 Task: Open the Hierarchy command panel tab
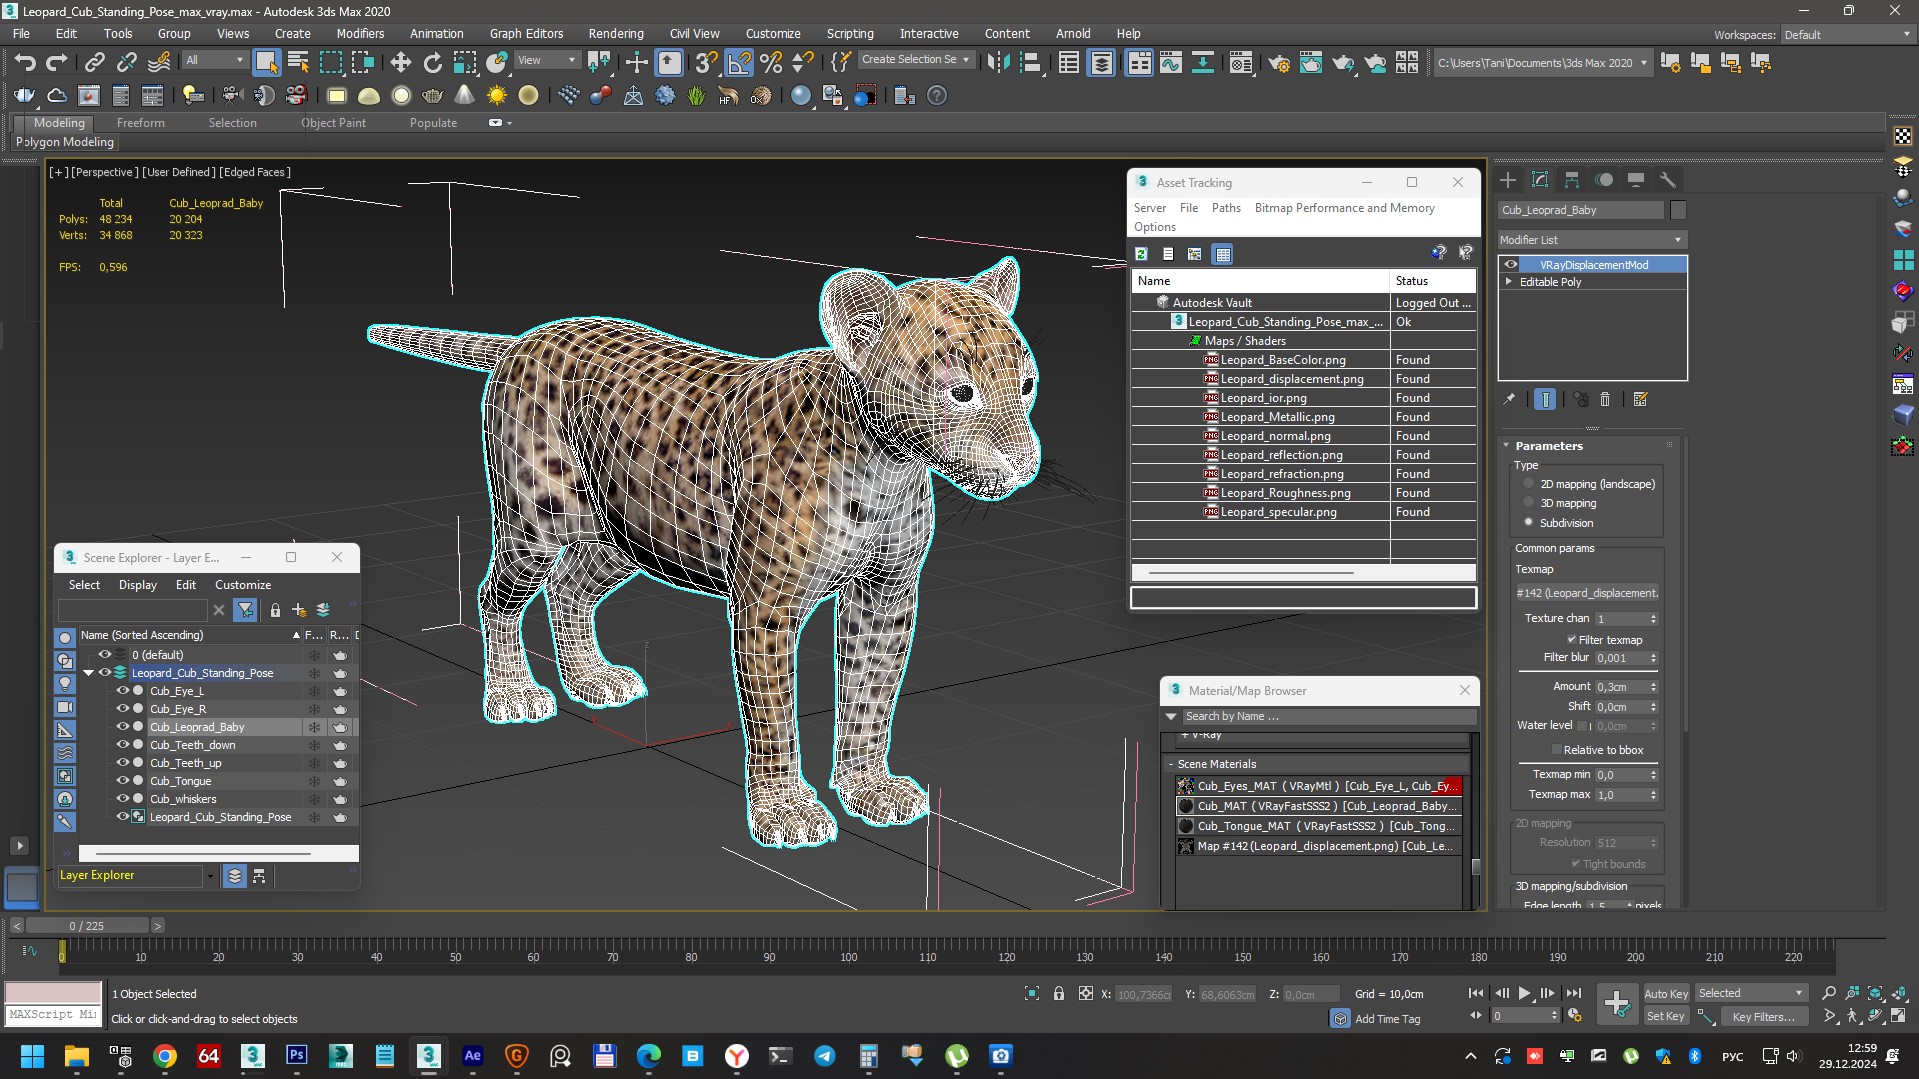1572,180
